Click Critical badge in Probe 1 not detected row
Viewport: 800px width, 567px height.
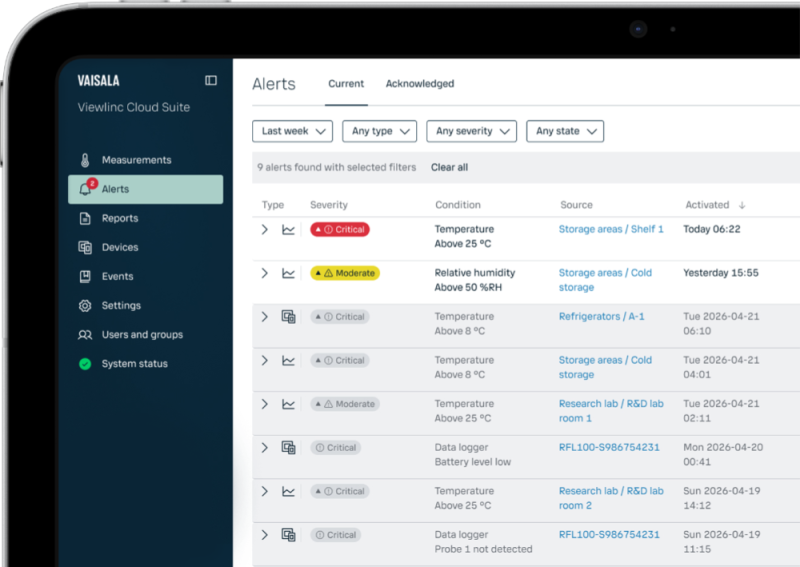336,535
